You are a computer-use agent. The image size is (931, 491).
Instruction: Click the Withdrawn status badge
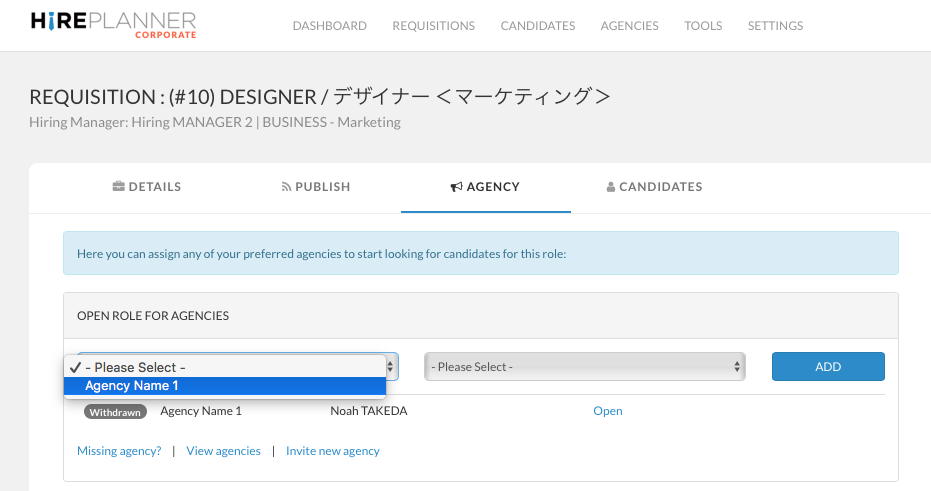[x=115, y=412]
